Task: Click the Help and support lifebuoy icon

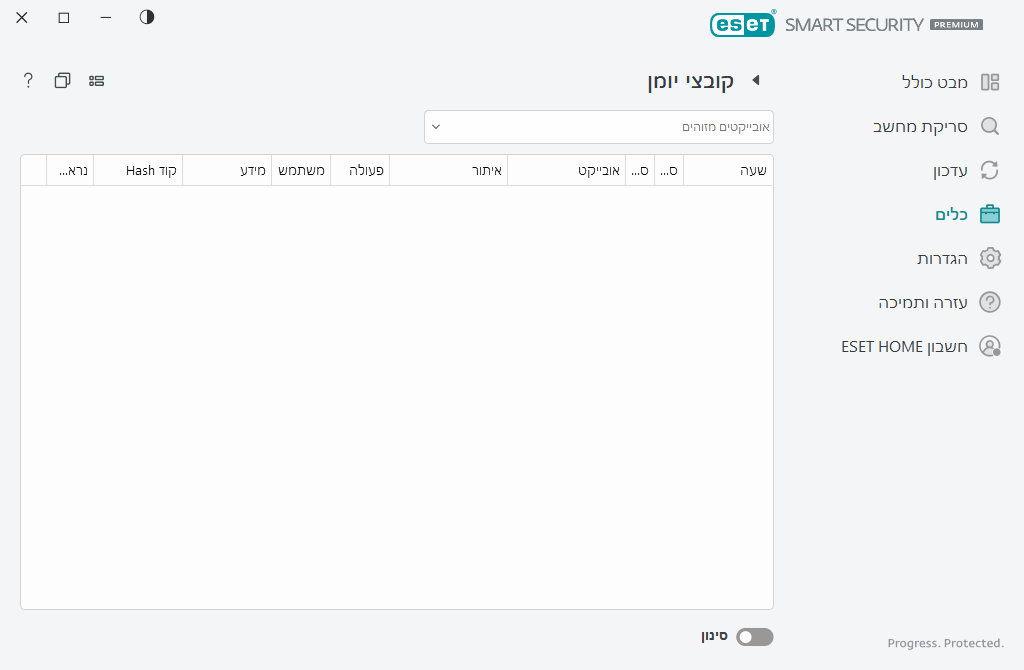Action: tap(990, 302)
